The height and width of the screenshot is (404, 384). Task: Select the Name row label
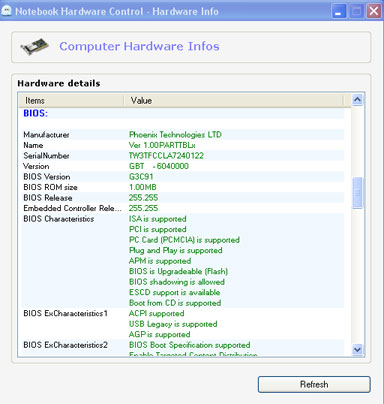click(x=33, y=145)
